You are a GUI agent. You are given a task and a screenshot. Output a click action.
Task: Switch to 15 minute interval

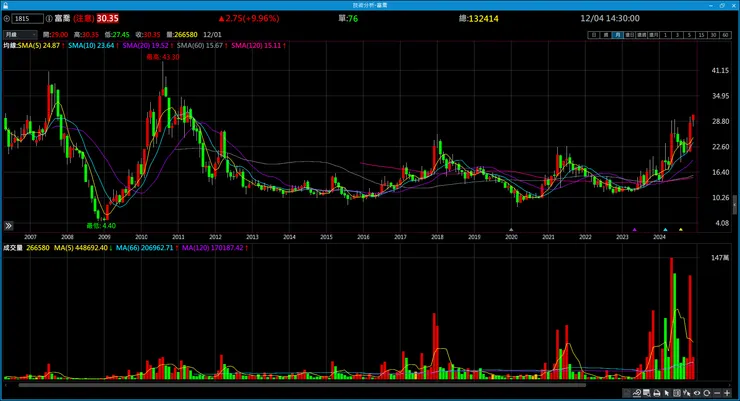coord(701,35)
